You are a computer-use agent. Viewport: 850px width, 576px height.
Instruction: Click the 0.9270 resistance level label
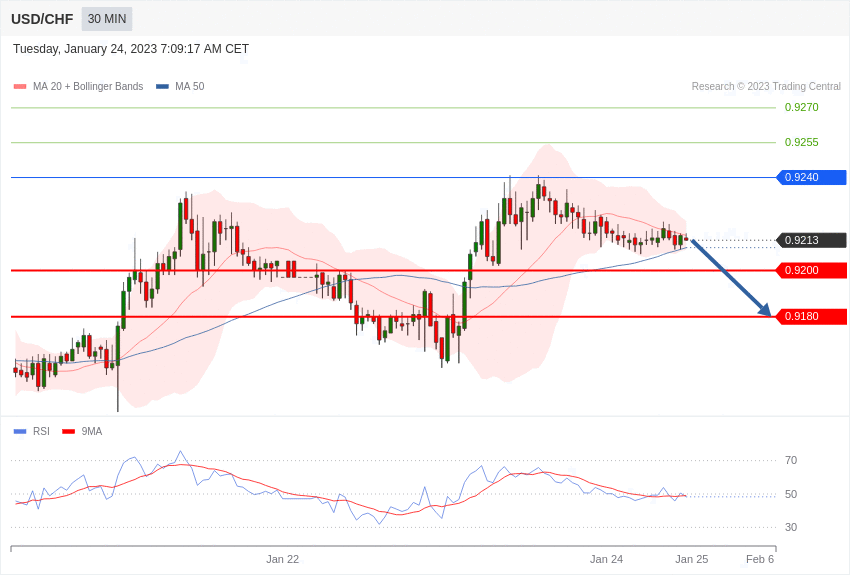pyautogui.click(x=801, y=107)
